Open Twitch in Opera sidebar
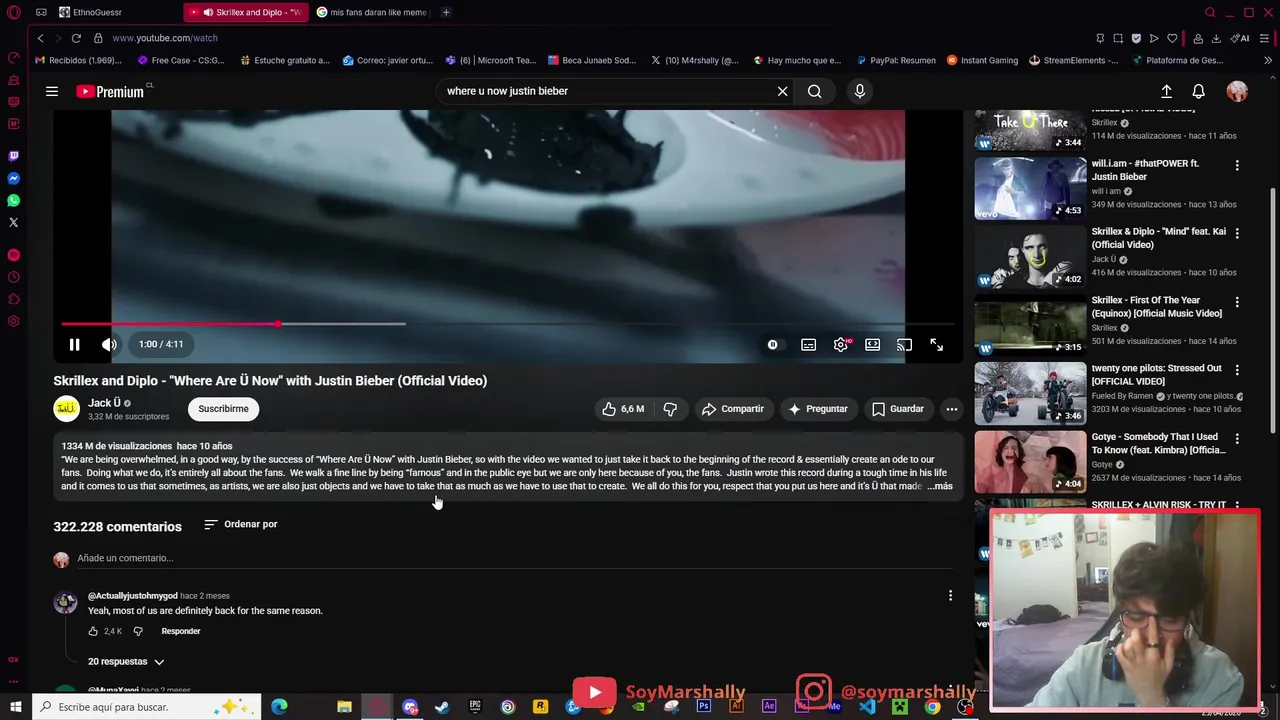This screenshot has width=1280, height=720. tap(13, 156)
